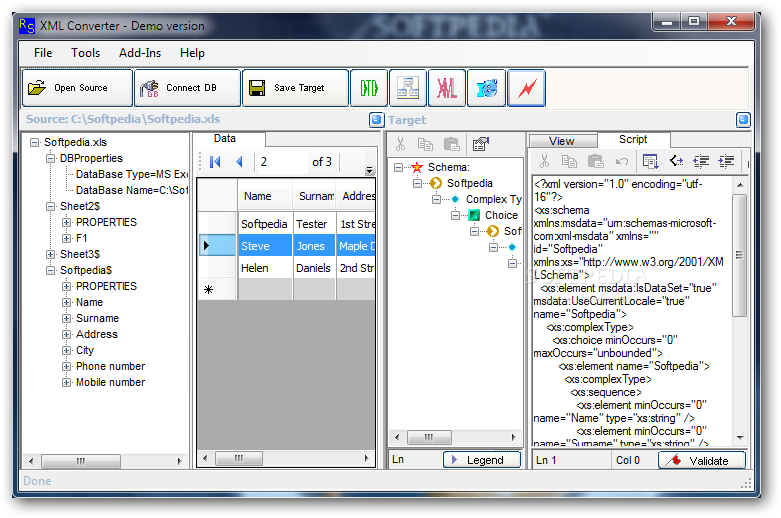This screenshot has height=518, width=781.
Task: Click the Open Source button
Action: pos(77,88)
